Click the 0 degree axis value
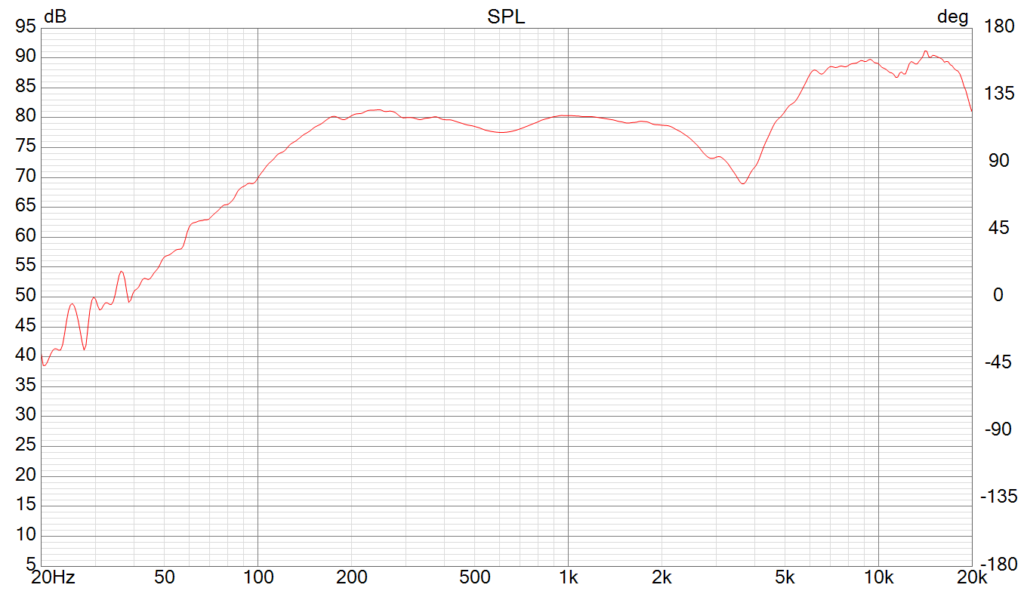Image resolution: width=1024 pixels, height=594 pixels. 998,295
